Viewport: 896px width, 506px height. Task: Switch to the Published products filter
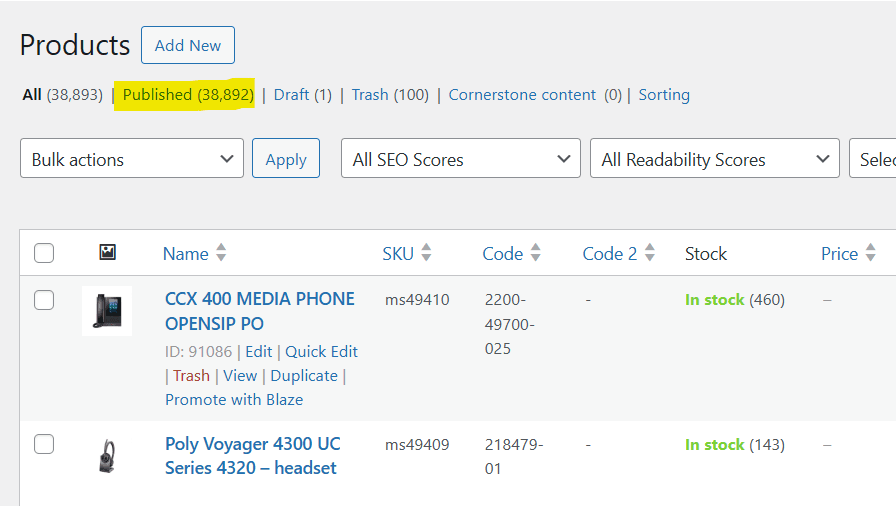pyautogui.click(x=188, y=95)
